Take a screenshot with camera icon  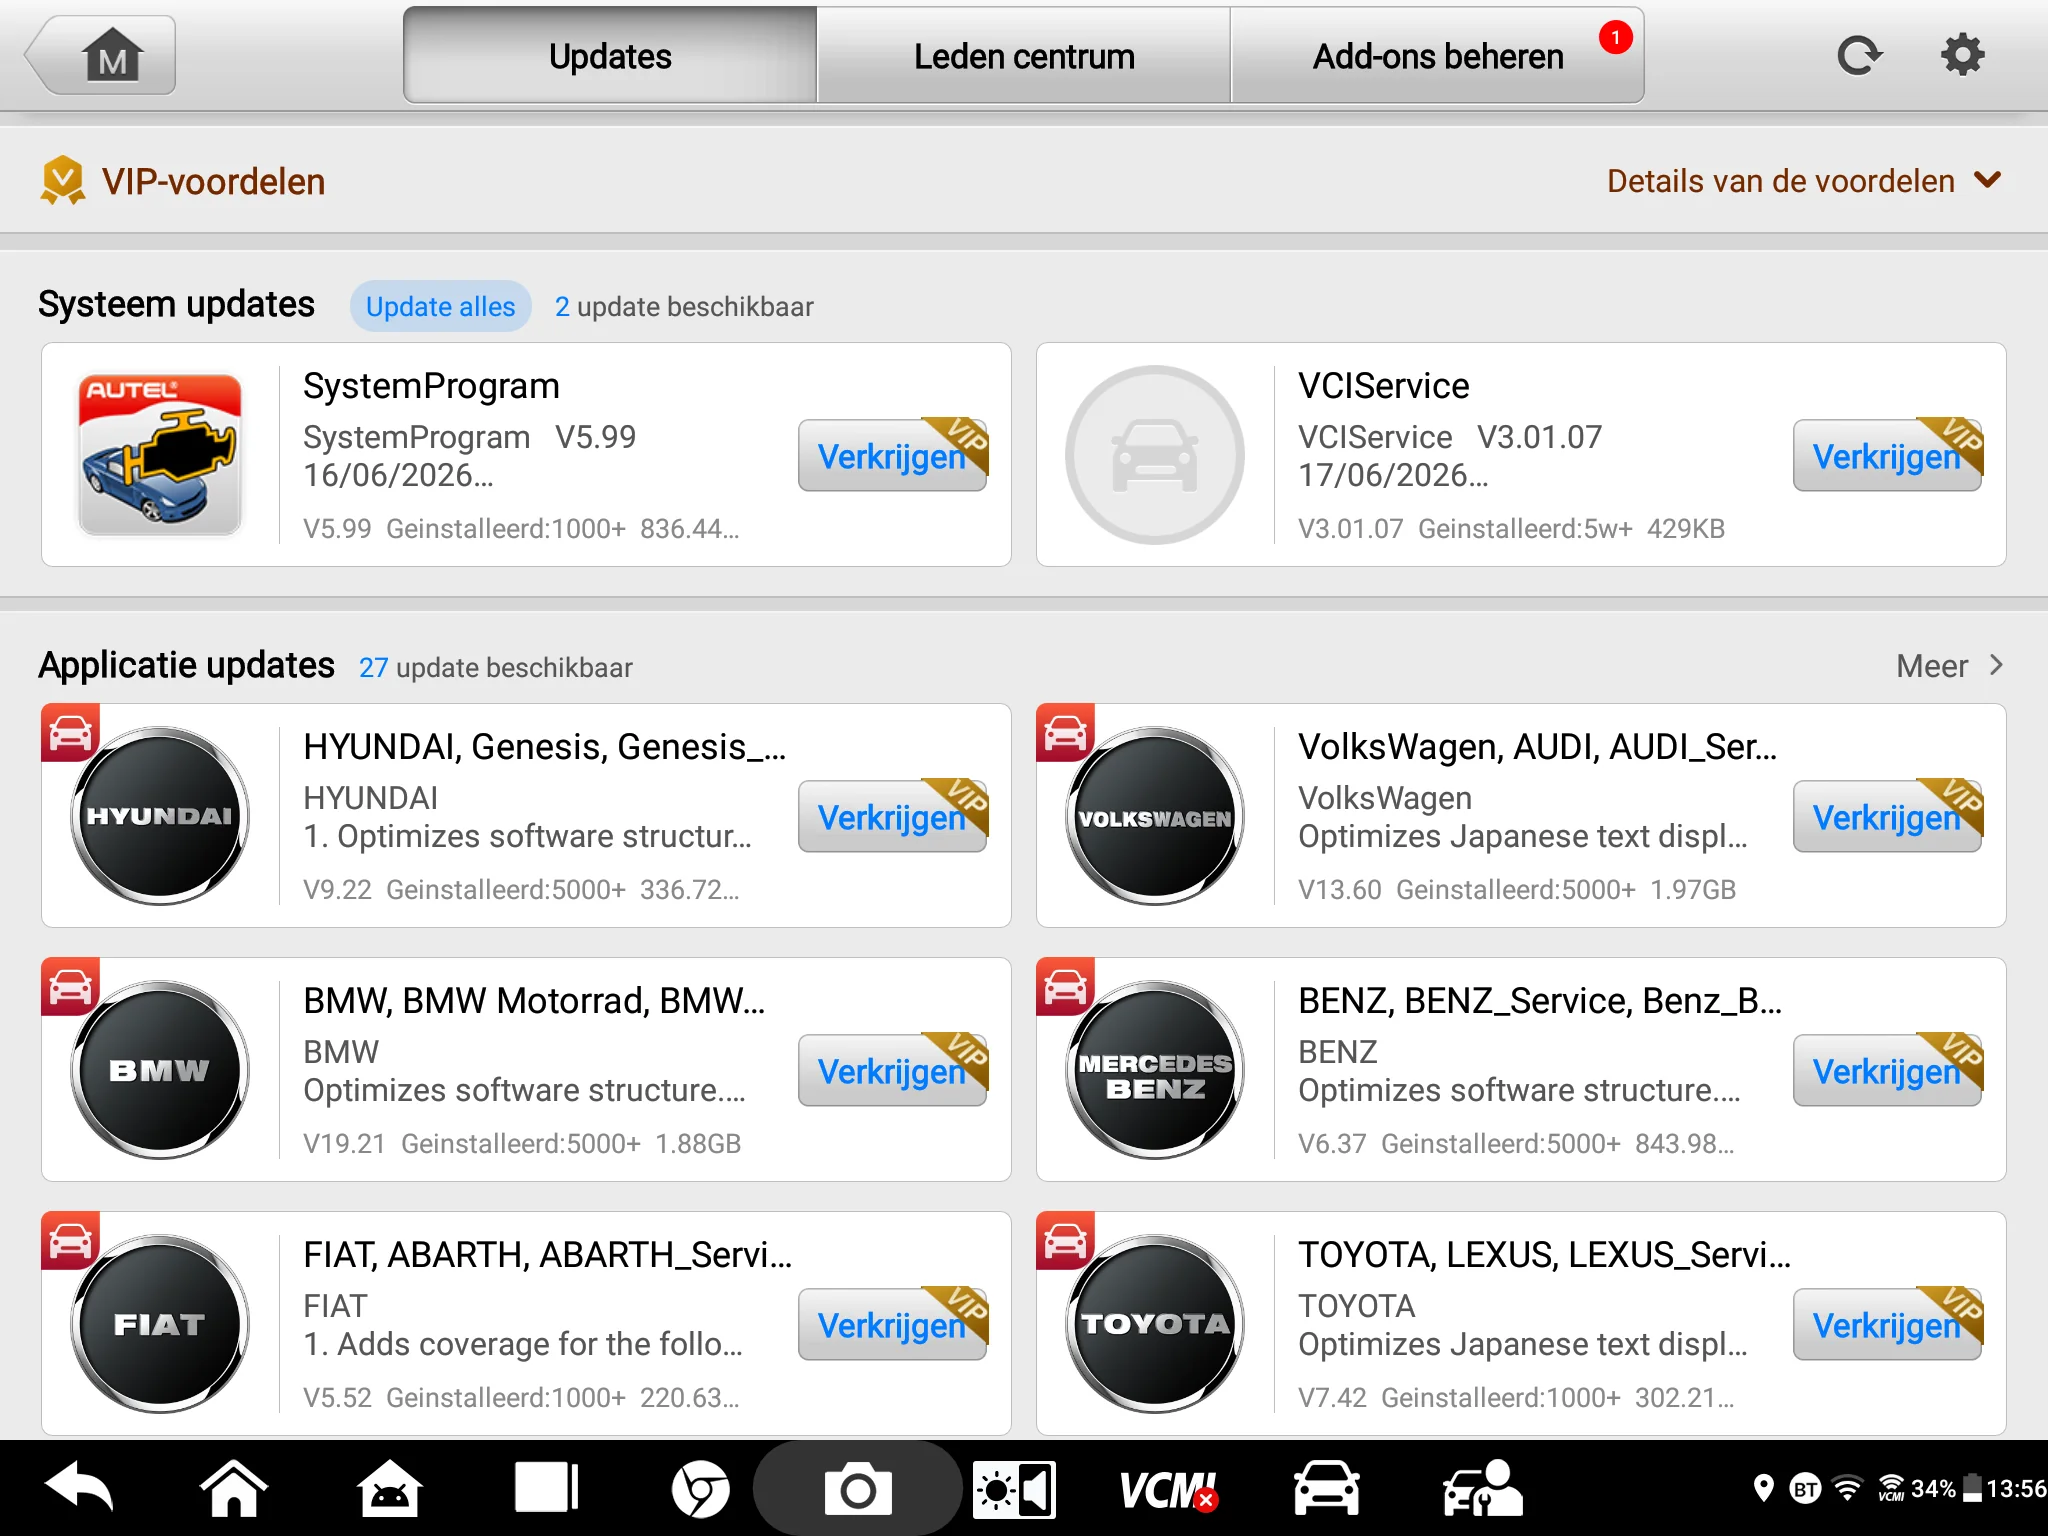click(857, 1489)
